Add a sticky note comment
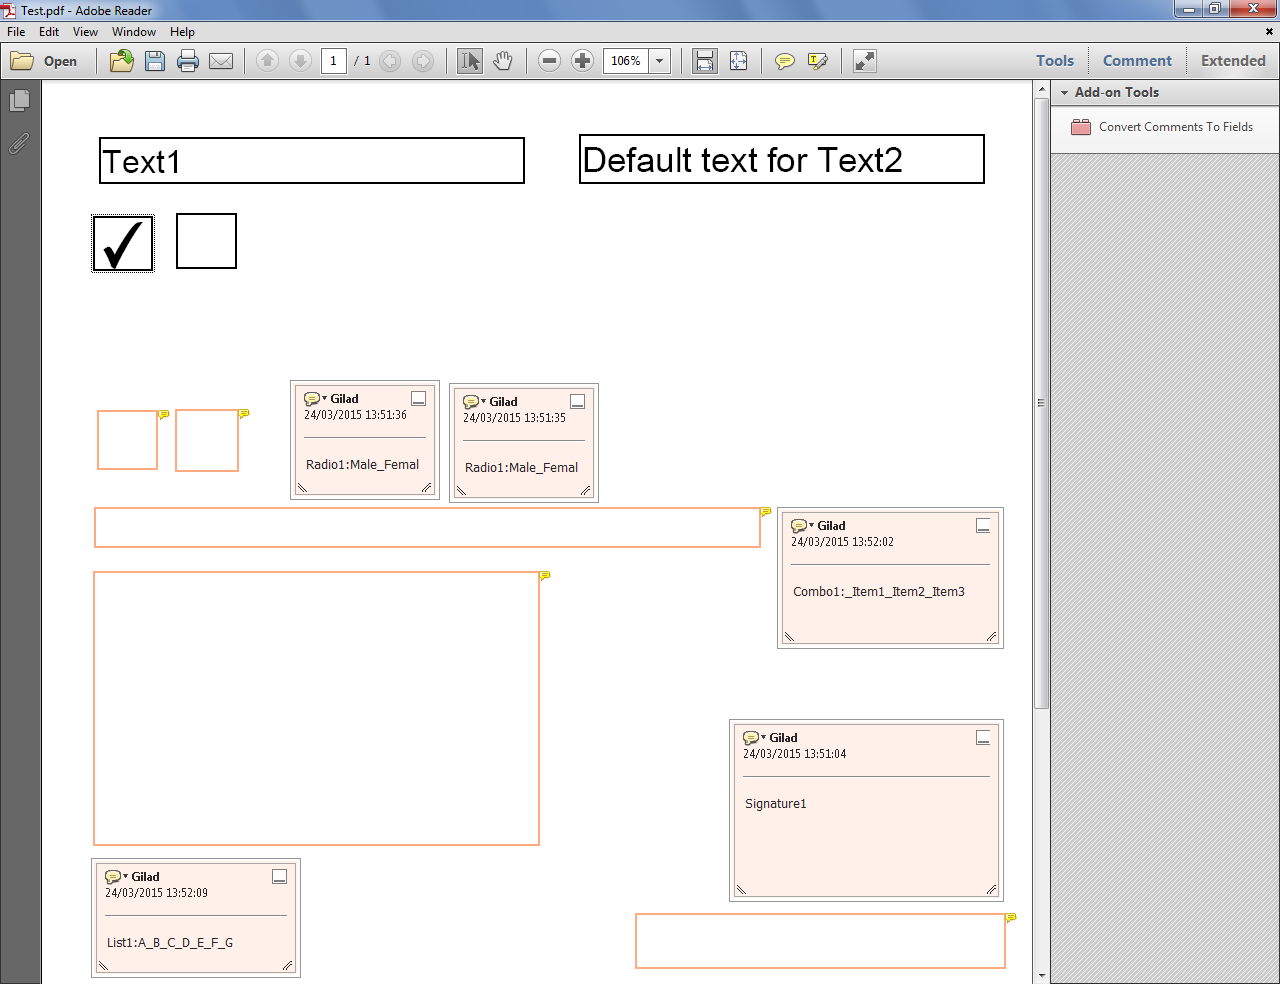This screenshot has height=984, width=1280. coord(785,61)
